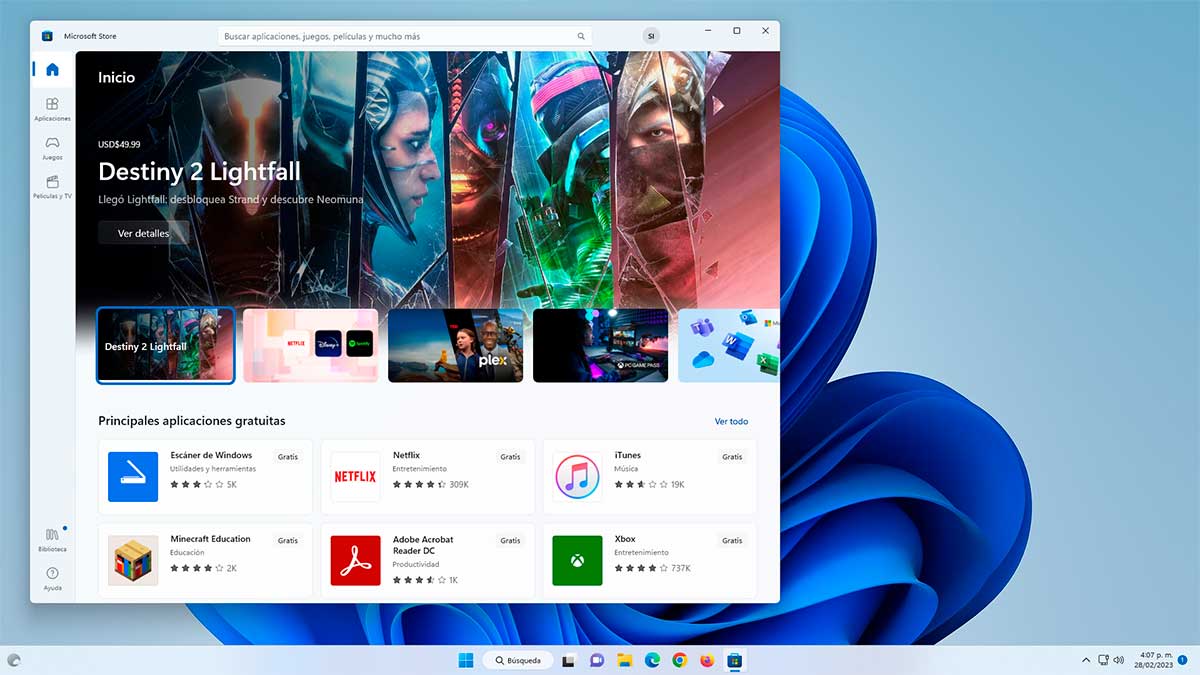Click the Microsoft Store logo in title bar
Image resolution: width=1200 pixels, height=675 pixels.
pyautogui.click(x=47, y=36)
